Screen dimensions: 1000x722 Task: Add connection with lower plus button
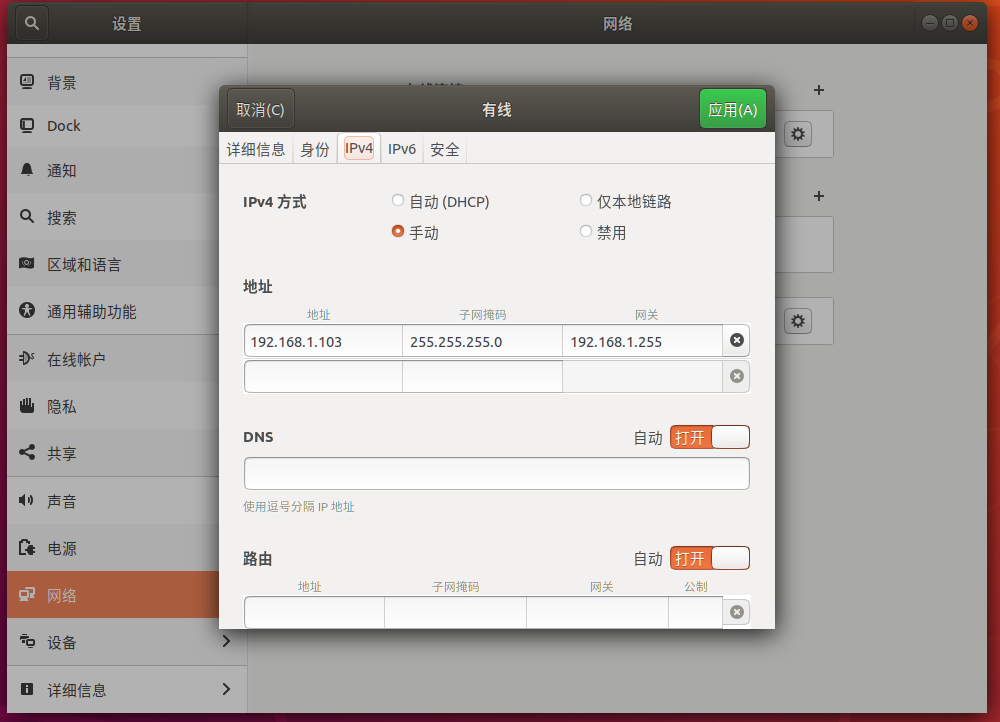tap(819, 196)
